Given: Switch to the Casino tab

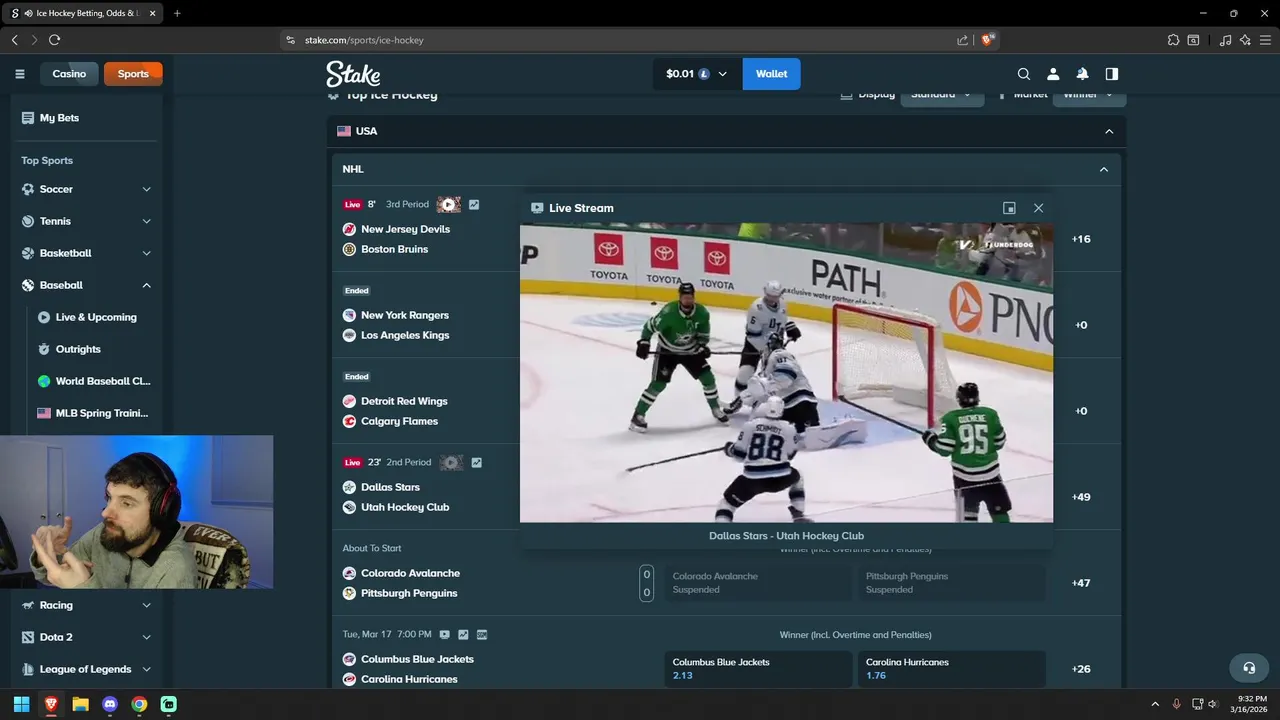Looking at the screenshot, I should 69,74.
